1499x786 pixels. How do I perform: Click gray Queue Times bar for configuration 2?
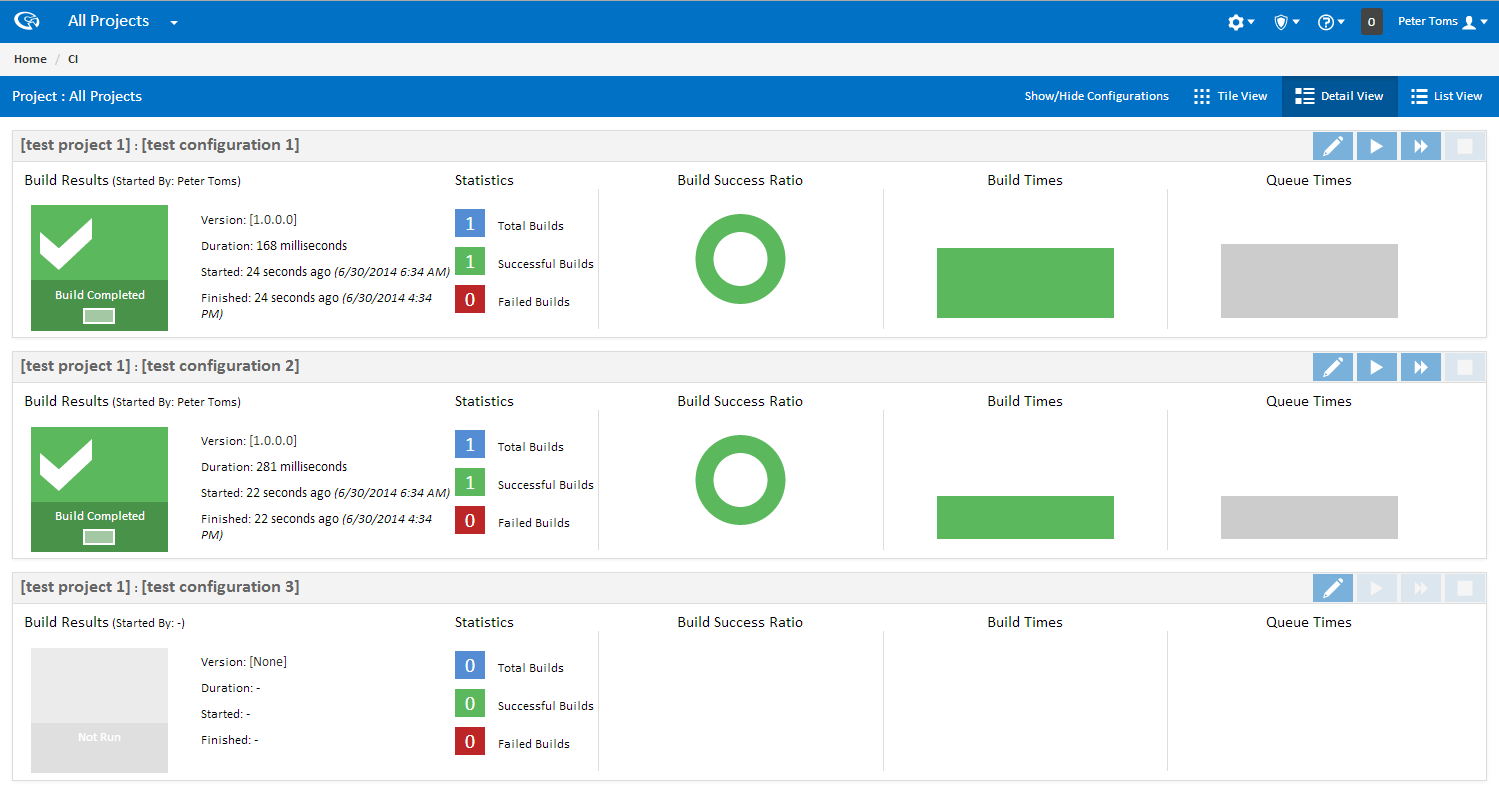point(1309,517)
